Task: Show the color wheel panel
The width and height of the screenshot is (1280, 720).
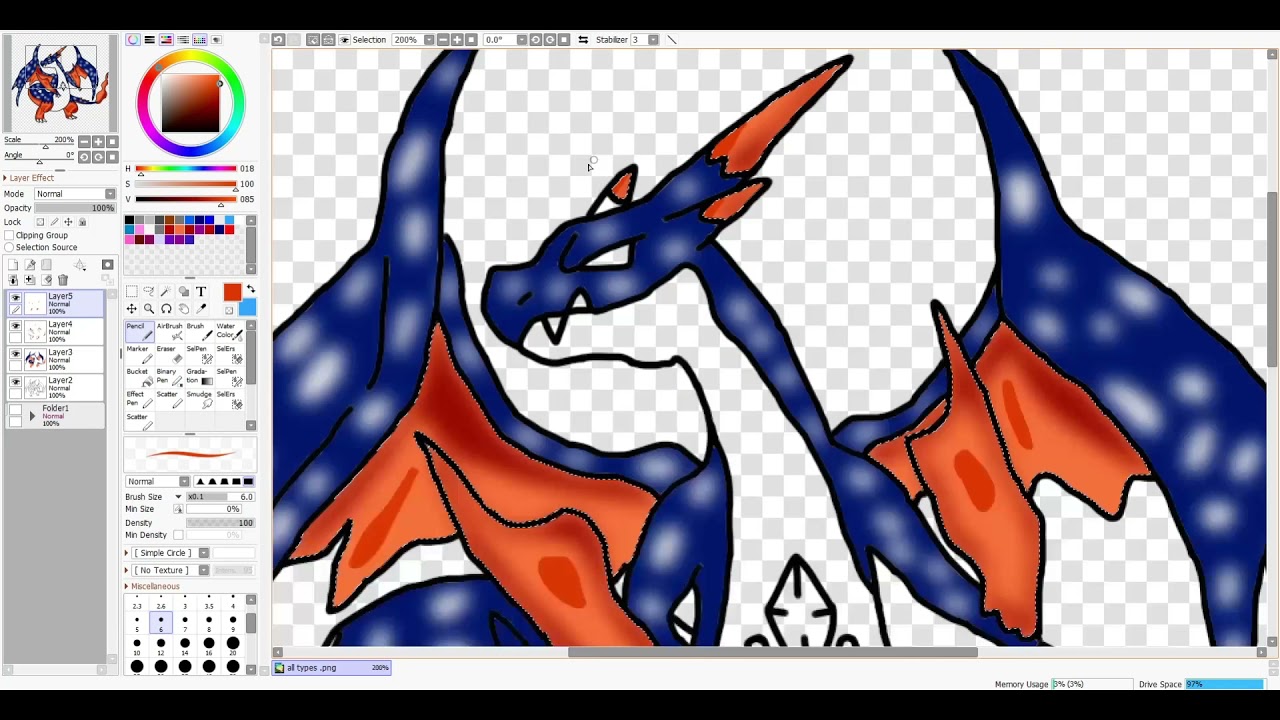Action: (133, 40)
